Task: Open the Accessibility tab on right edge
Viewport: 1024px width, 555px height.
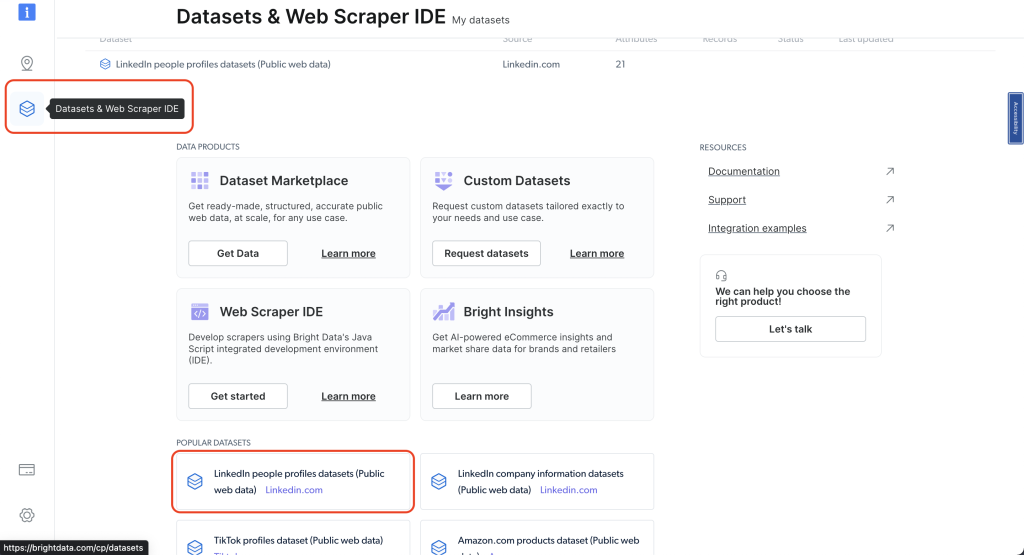Action: pos(1015,118)
